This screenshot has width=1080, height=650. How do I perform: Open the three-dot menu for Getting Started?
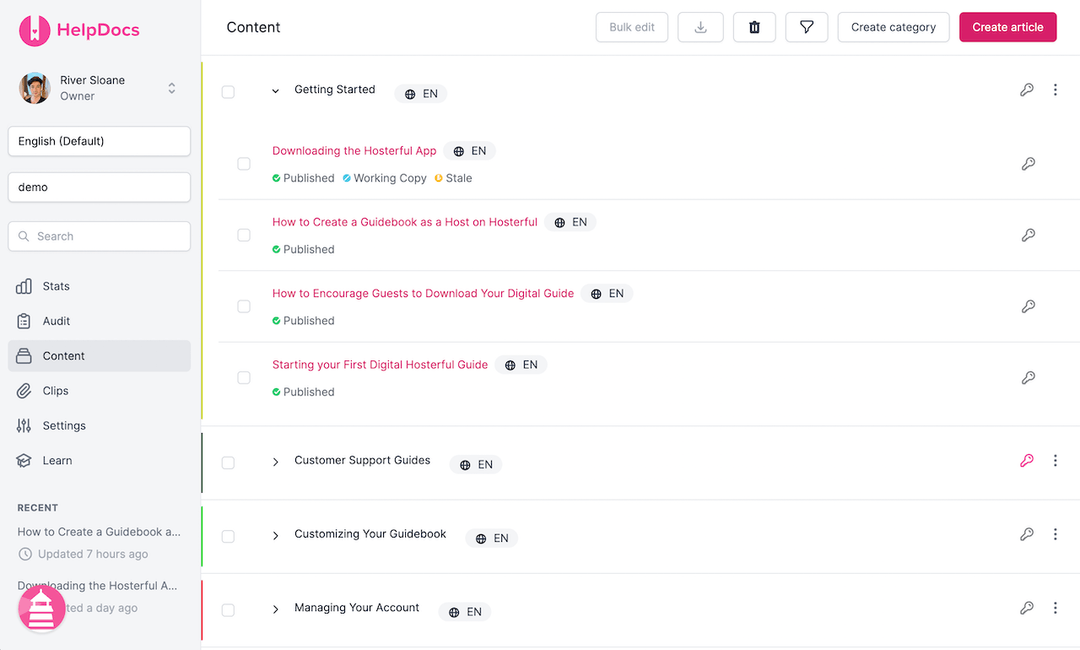point(1055,90)
